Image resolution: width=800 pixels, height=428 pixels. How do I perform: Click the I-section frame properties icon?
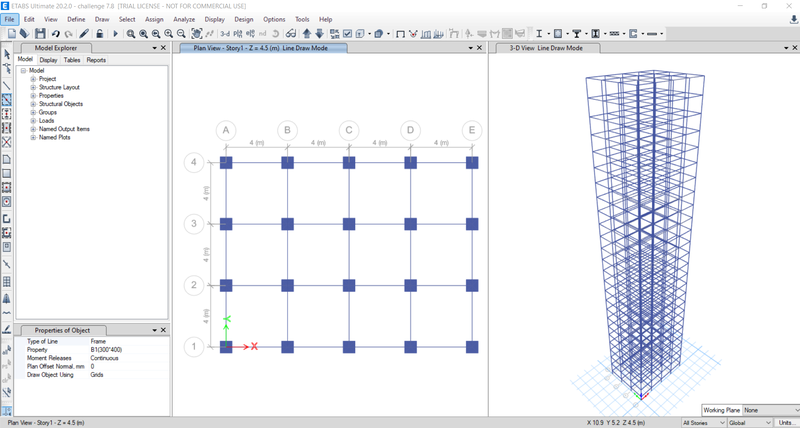point(539,34)
